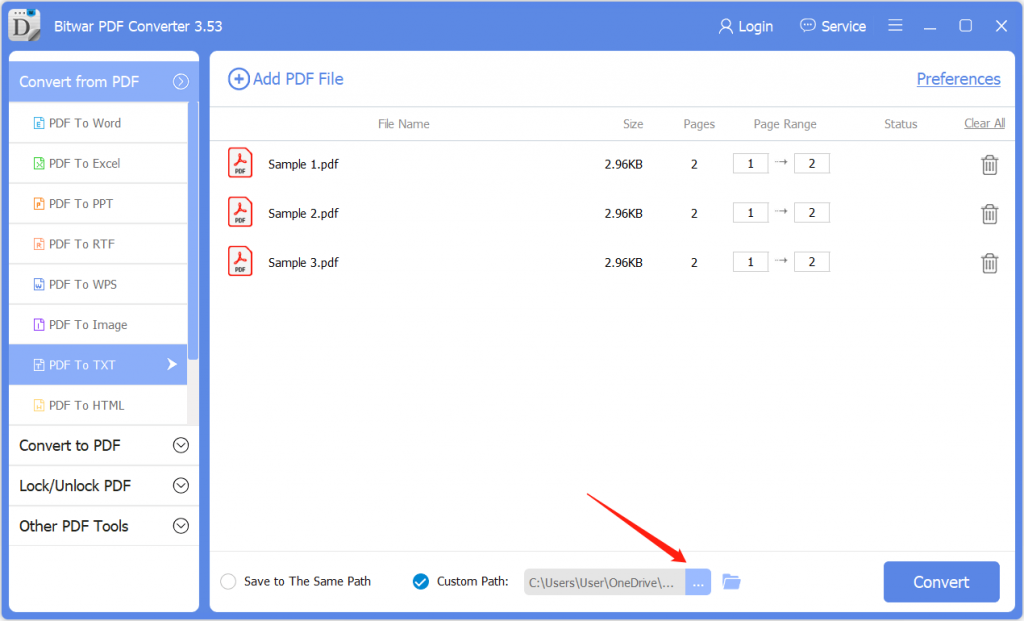Screen dimensions: 1024x621
Task: Select Save to The Same Path option
Action: 228,581
